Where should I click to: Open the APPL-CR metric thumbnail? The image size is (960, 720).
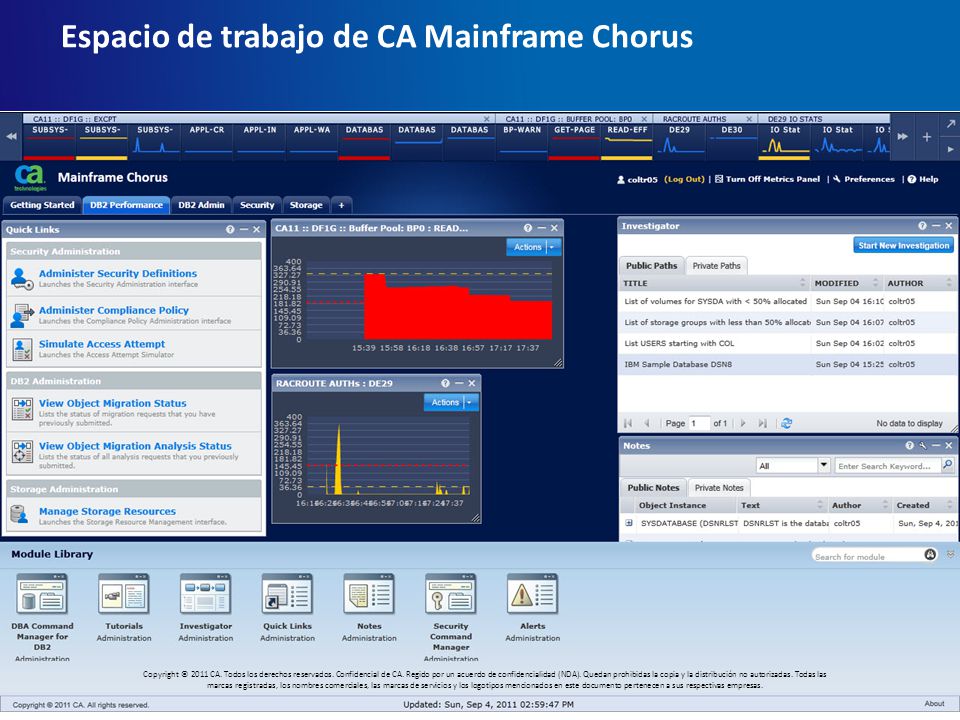207,141
